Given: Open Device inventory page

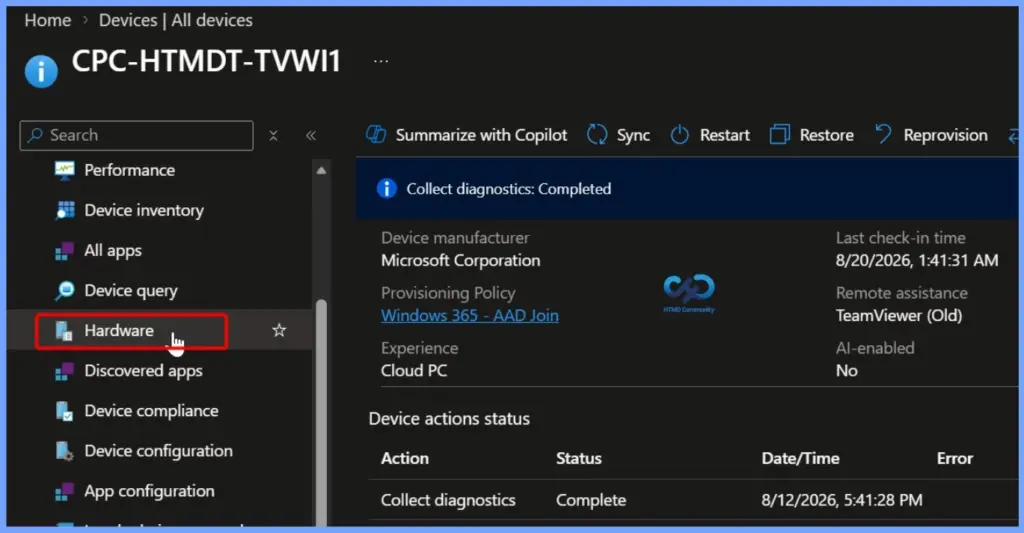Looking at the screenshot, I should click(144, 210).
